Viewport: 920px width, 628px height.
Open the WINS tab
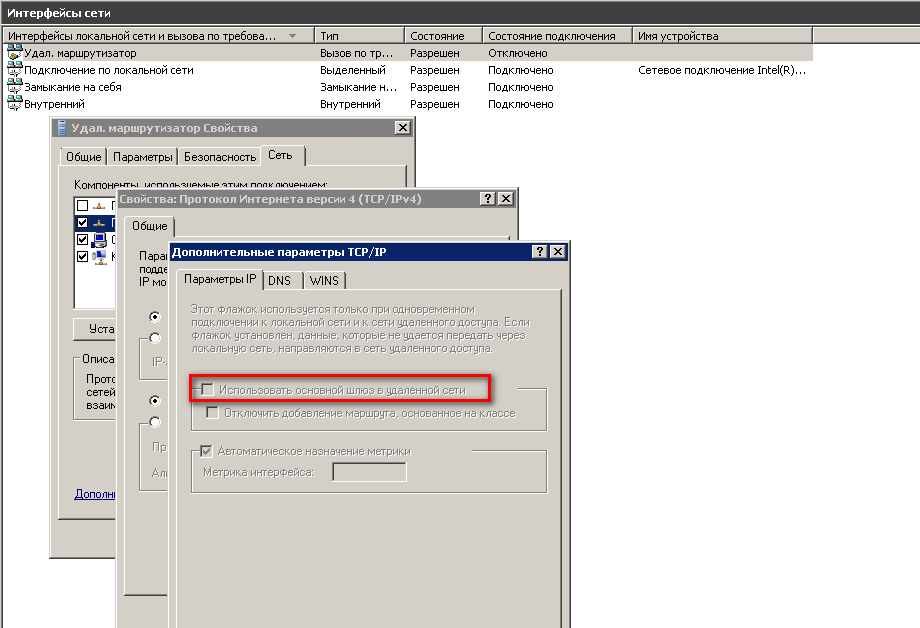[x=324, y=281]
